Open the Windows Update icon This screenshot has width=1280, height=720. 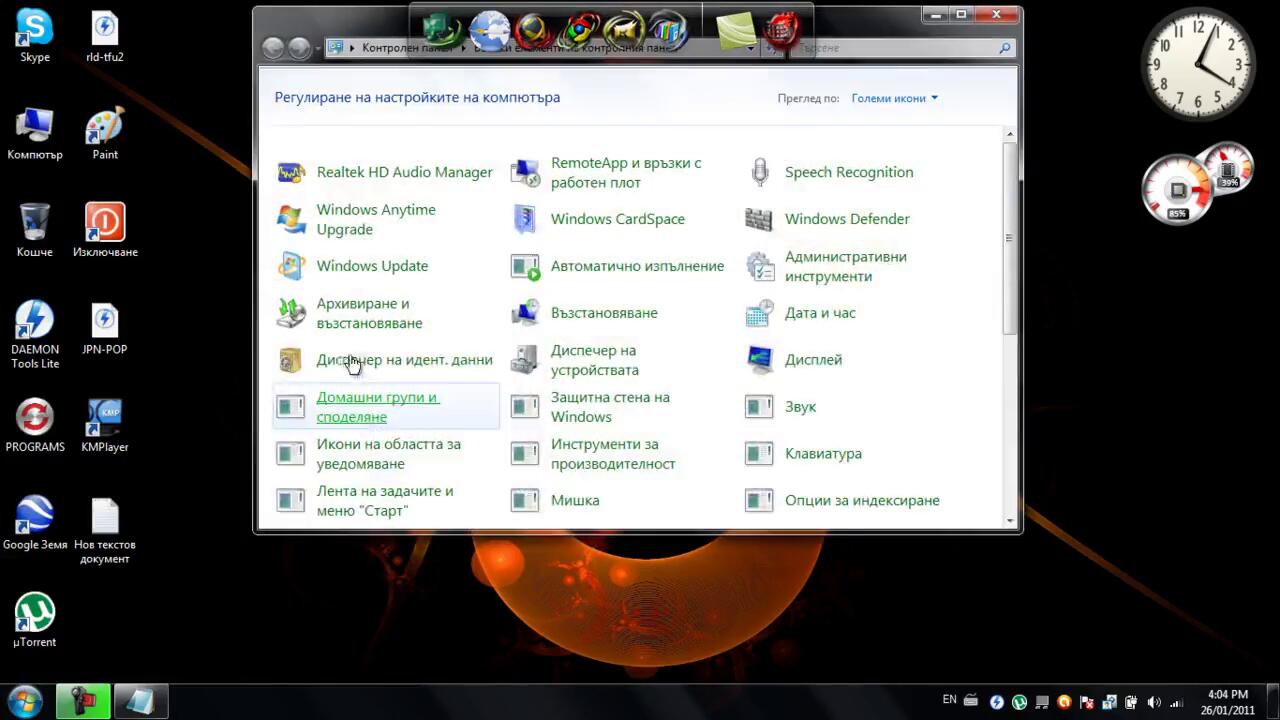pos(291,266)
